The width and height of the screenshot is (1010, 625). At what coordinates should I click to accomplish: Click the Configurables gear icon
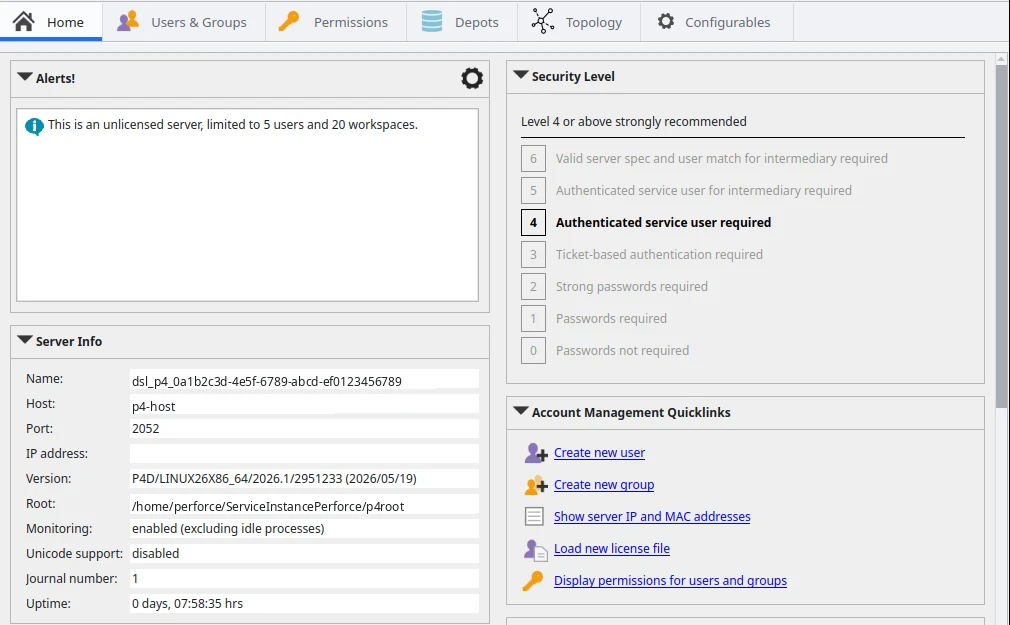(x=665, y=21)
